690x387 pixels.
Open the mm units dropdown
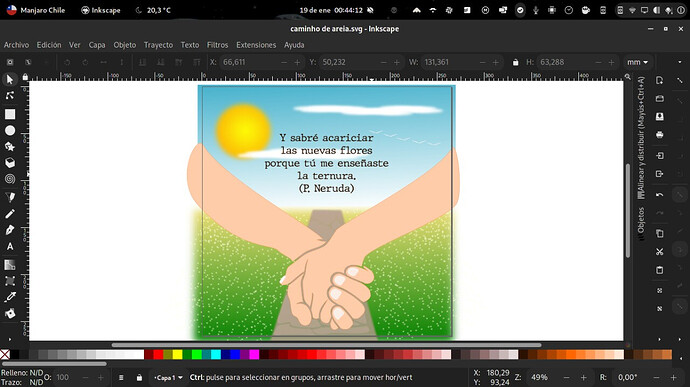pyautogui.click(x=637, y=63)
